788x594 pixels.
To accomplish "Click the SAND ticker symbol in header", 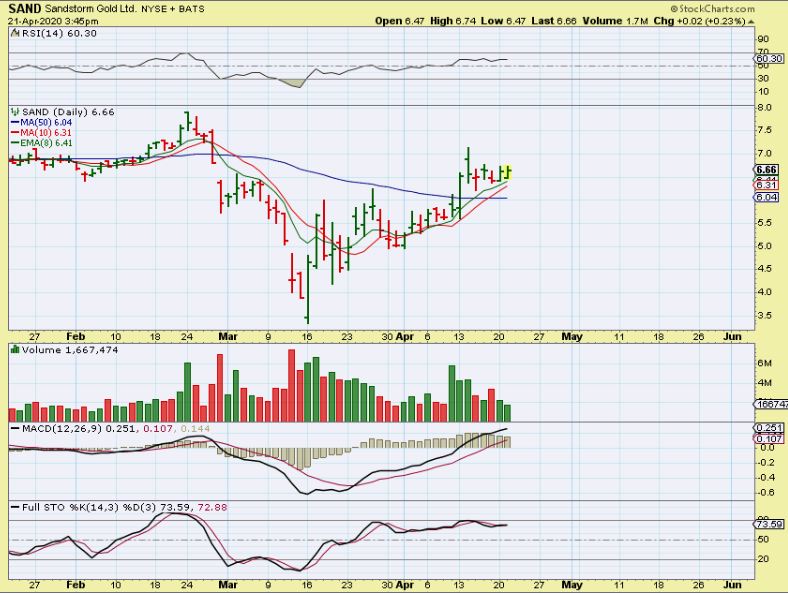I will 25,8.
